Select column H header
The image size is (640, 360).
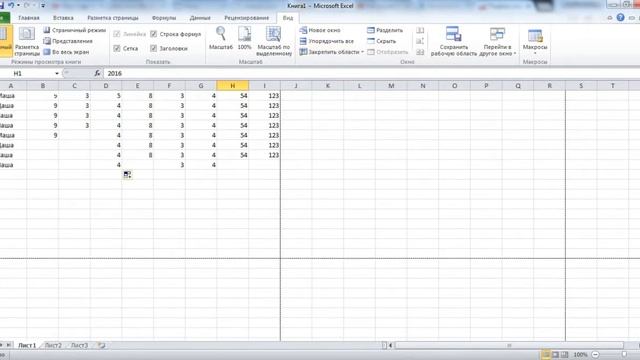[x=233, y=86]
